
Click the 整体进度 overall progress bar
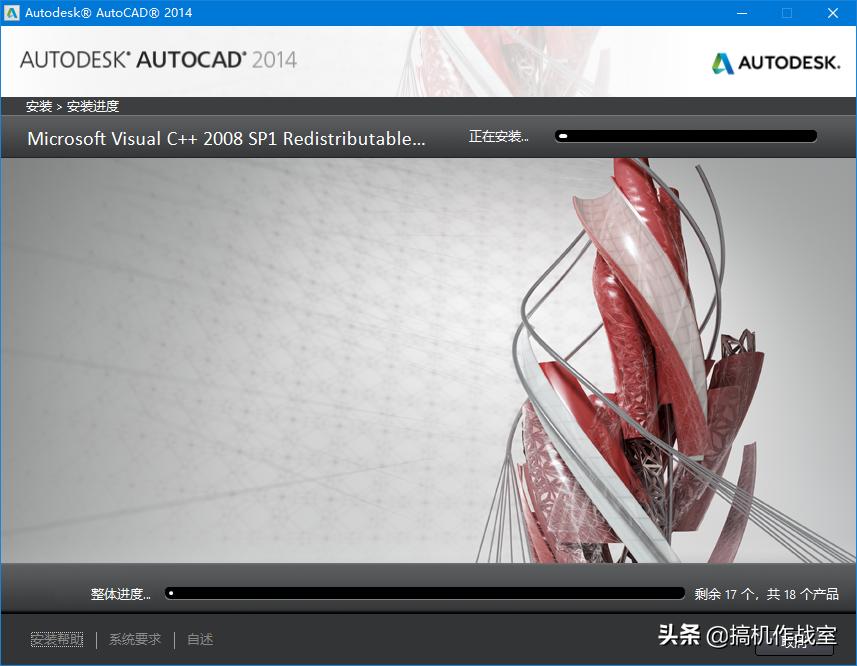425,592
